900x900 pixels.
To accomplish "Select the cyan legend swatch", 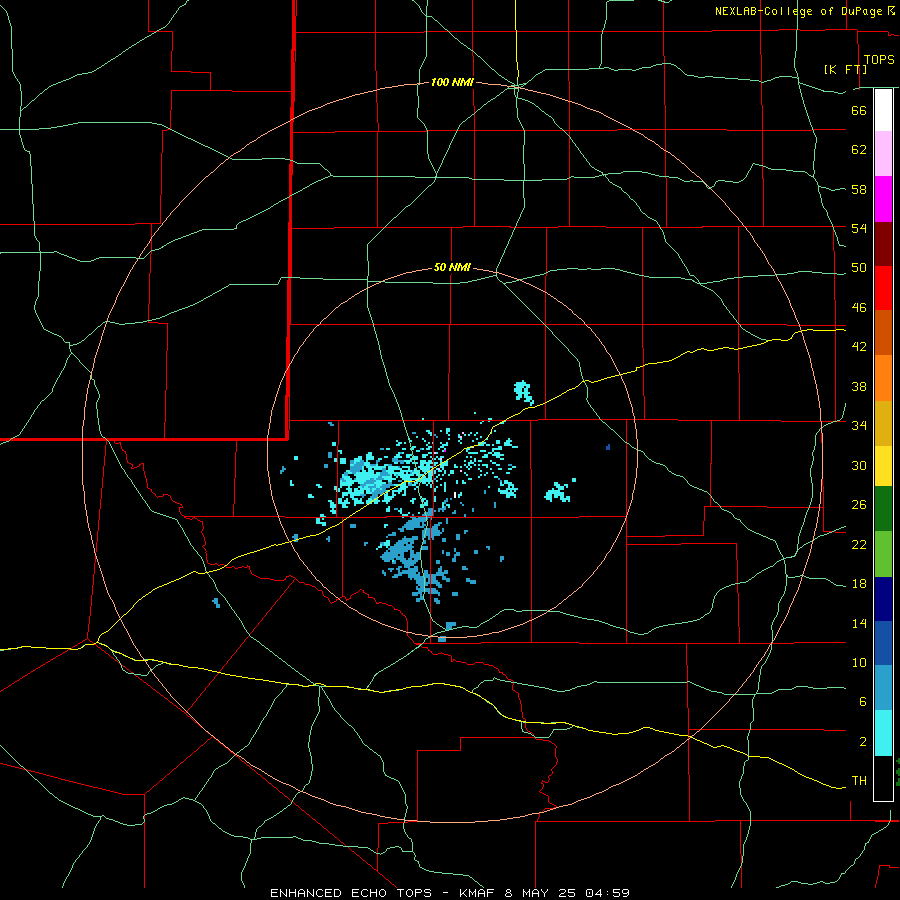I will (883, 733).
